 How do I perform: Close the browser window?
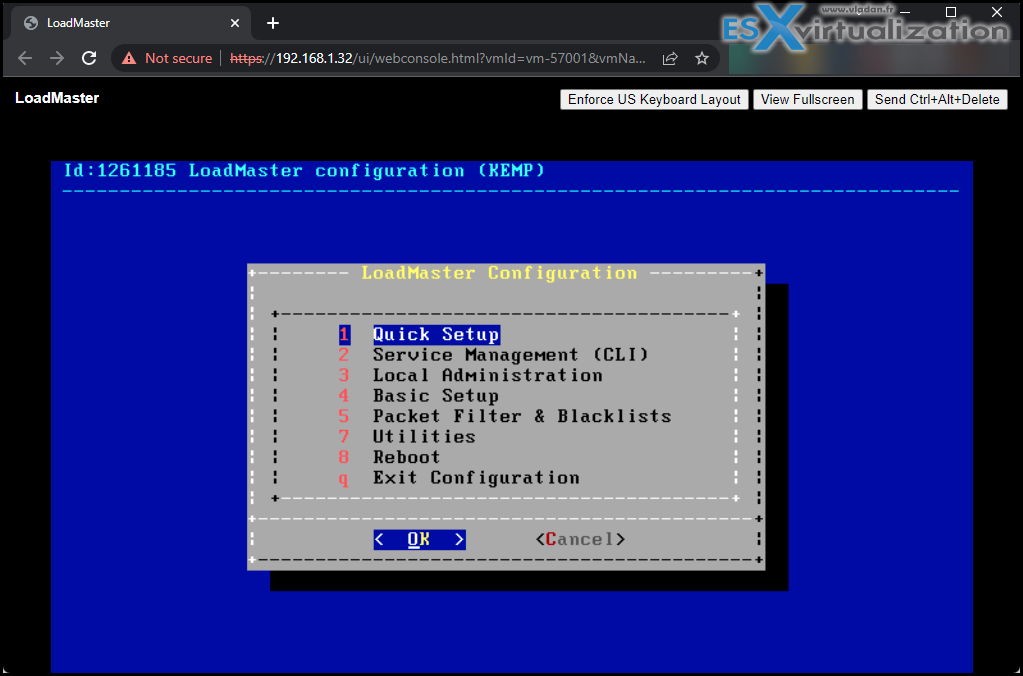coord(996,12)
